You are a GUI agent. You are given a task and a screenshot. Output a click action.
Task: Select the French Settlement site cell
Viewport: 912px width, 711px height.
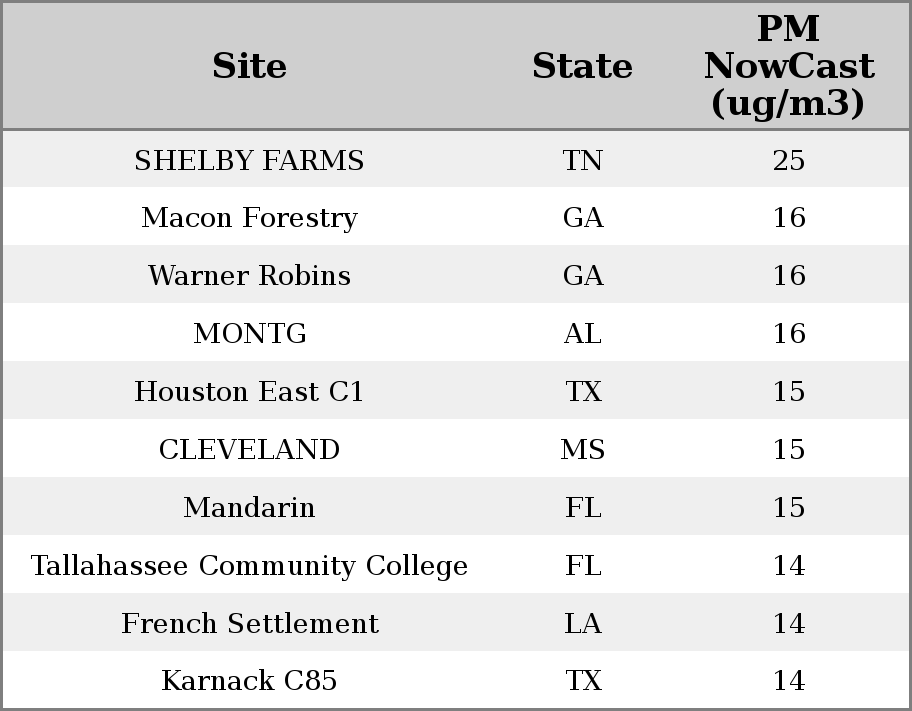point(250,624)
